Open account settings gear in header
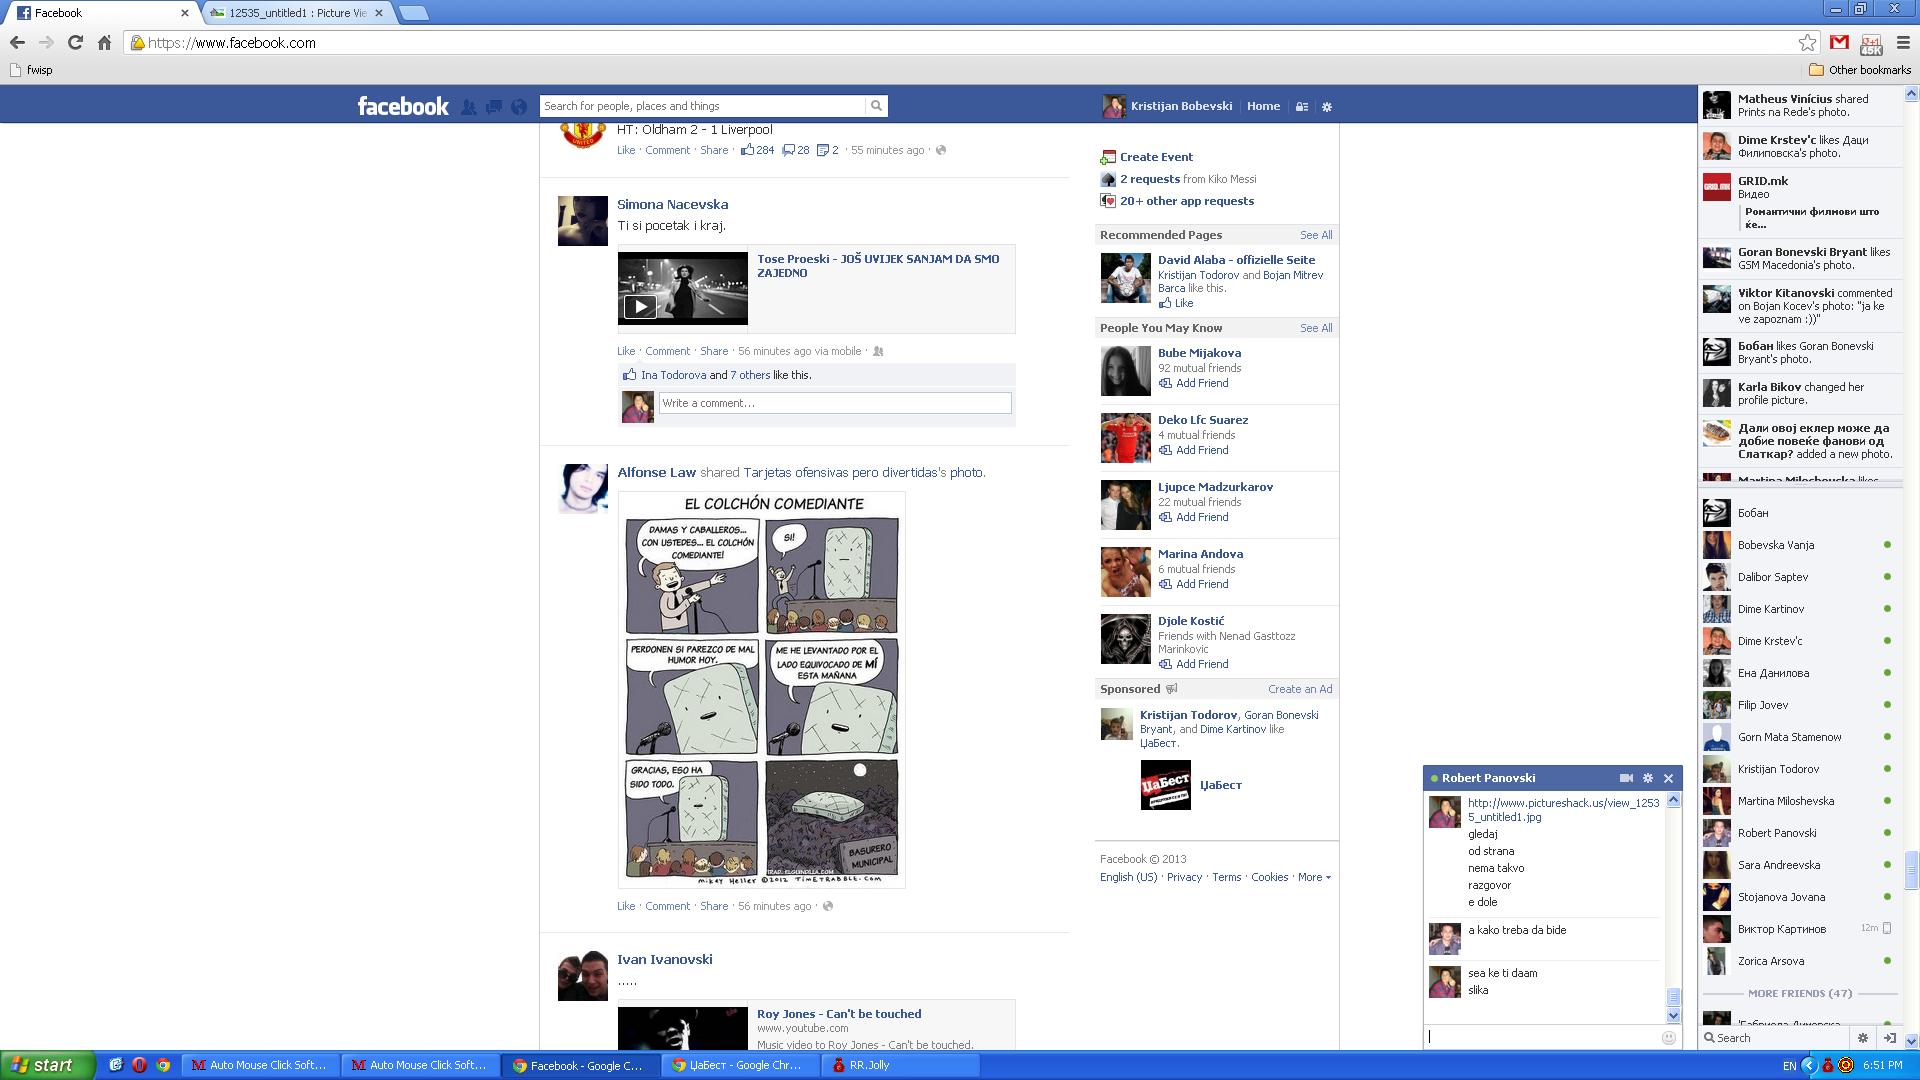This screenshot has height=1080, width=1920. point(1327,106)
